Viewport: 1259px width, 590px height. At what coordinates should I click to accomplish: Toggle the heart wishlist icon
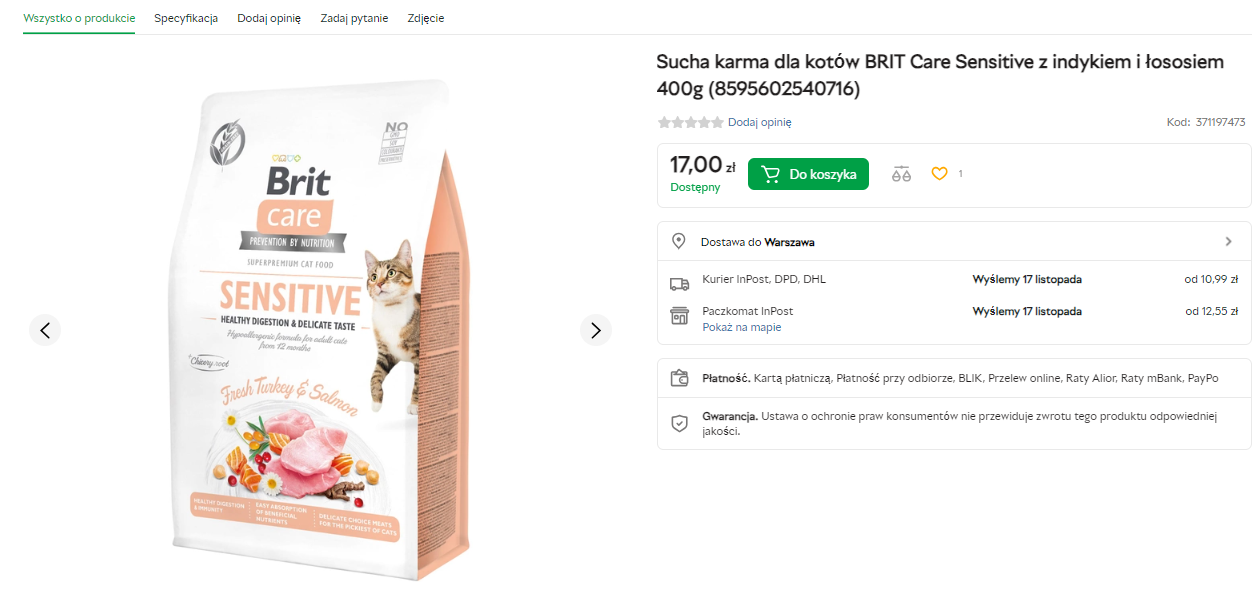[939, 174]
